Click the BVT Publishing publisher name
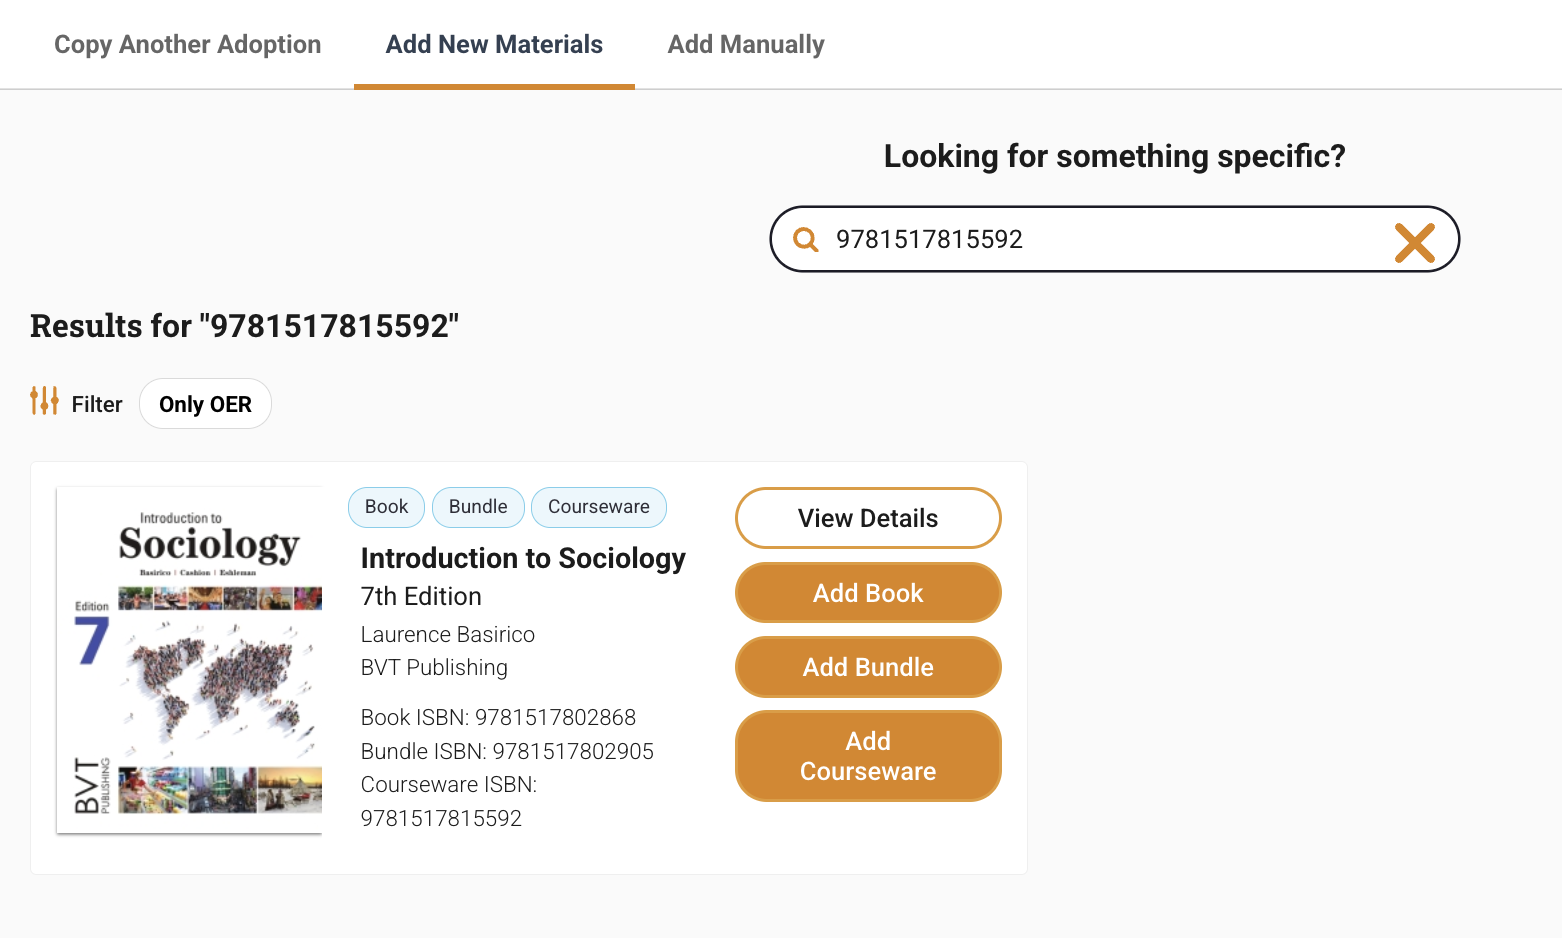The image size is (1562, 938). [434, 667]
